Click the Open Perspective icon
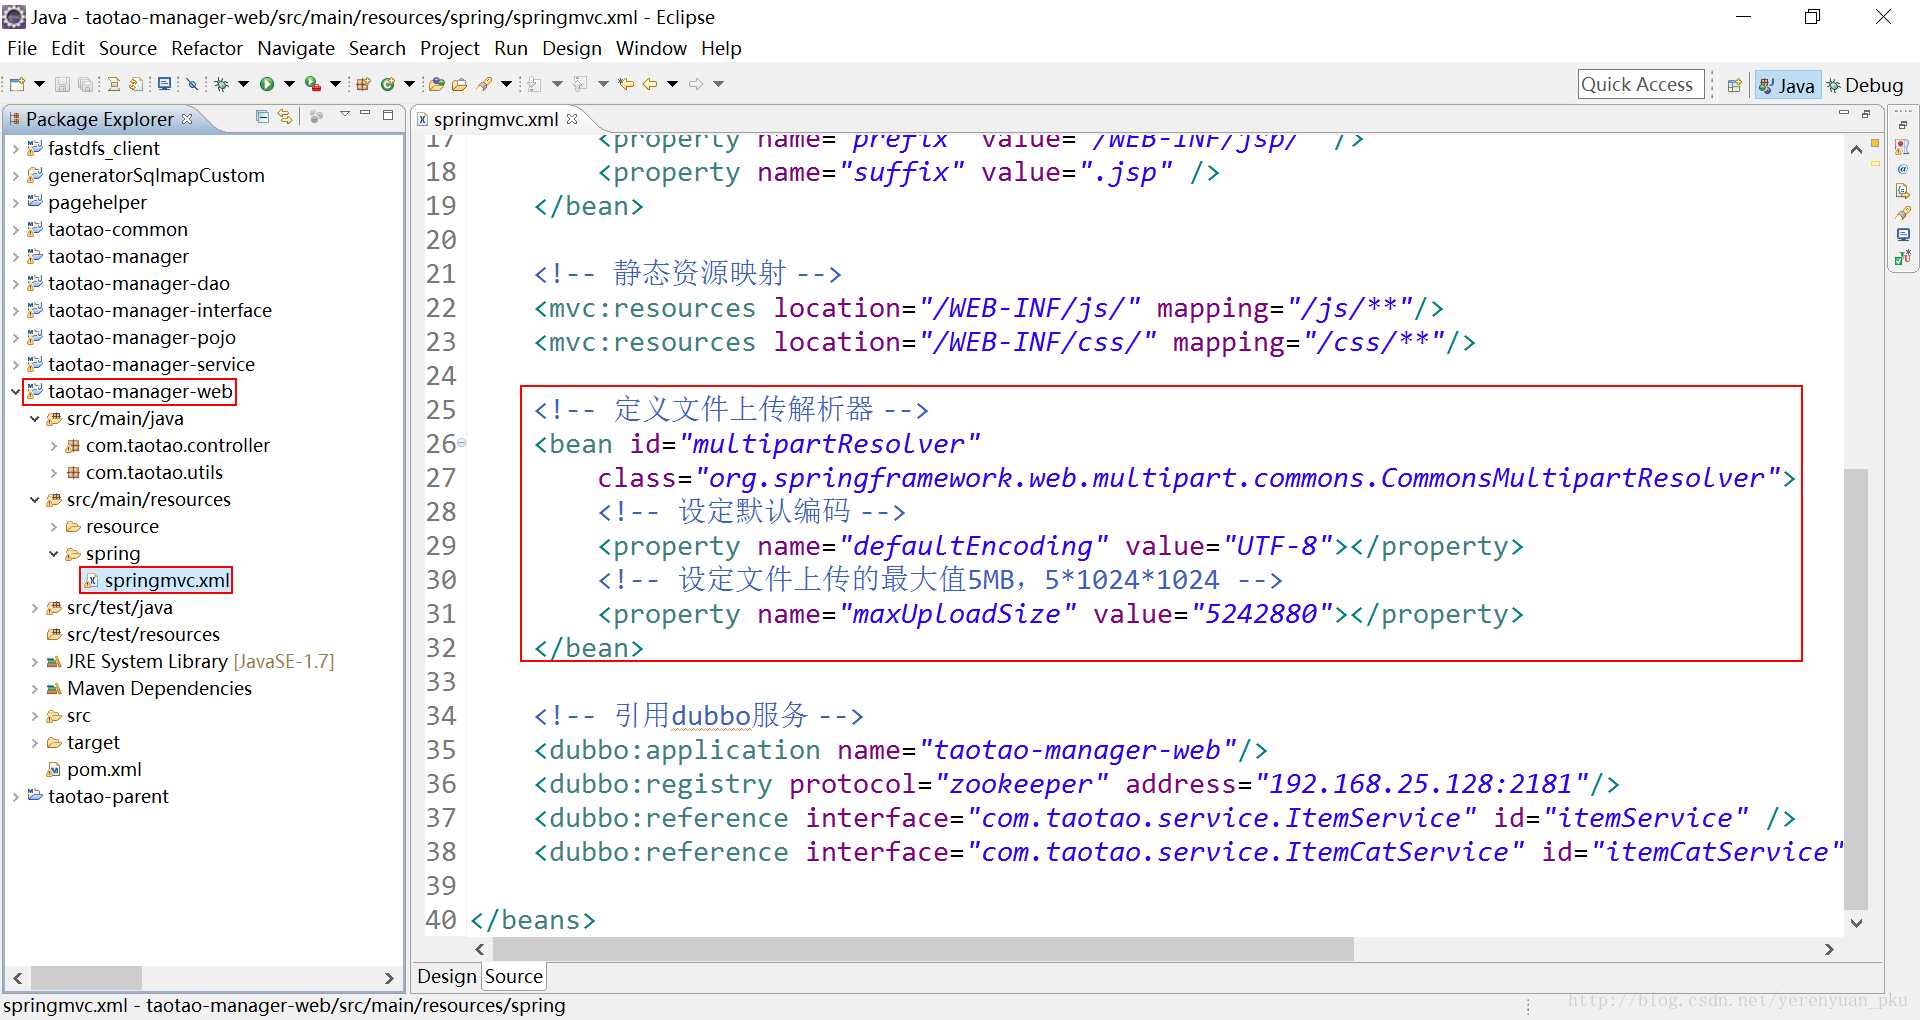The image size is (1920, 1020). [x=1735, y=86]
